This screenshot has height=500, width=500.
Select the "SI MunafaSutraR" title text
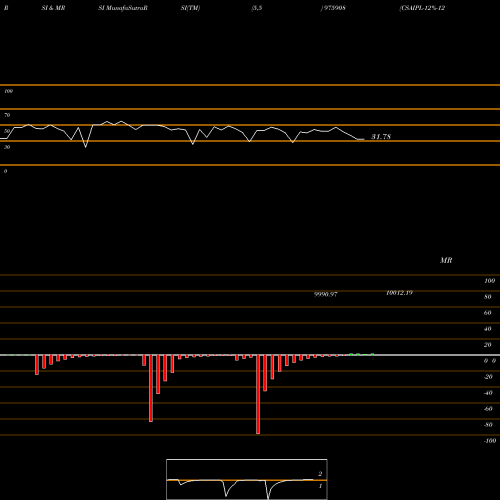click(123, 8)
